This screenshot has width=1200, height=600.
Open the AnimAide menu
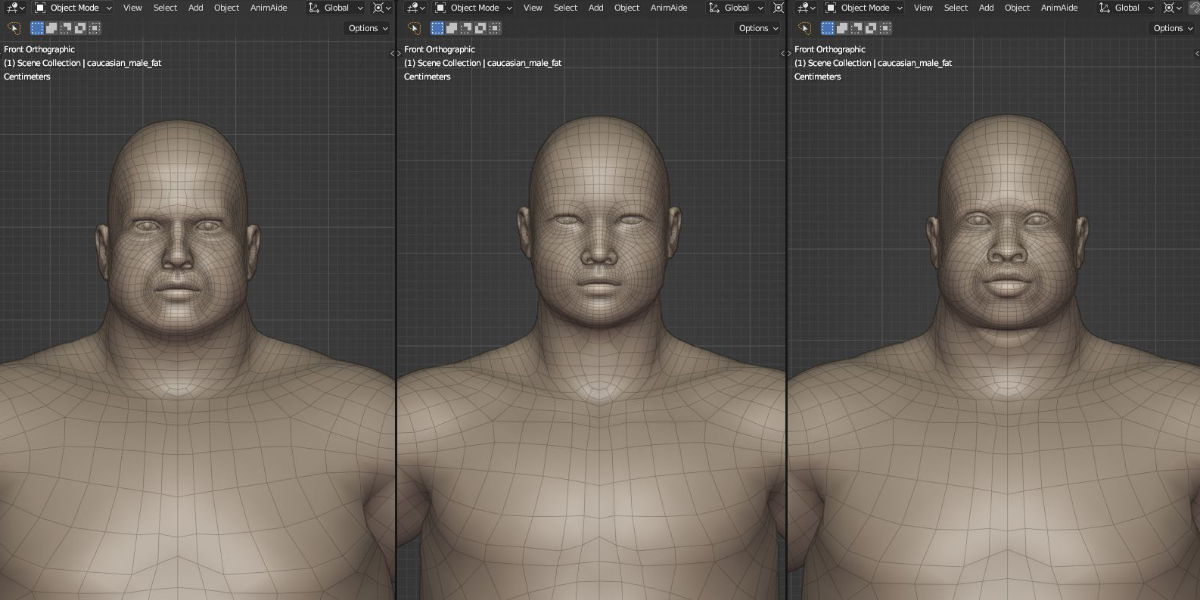pos(268,7)
